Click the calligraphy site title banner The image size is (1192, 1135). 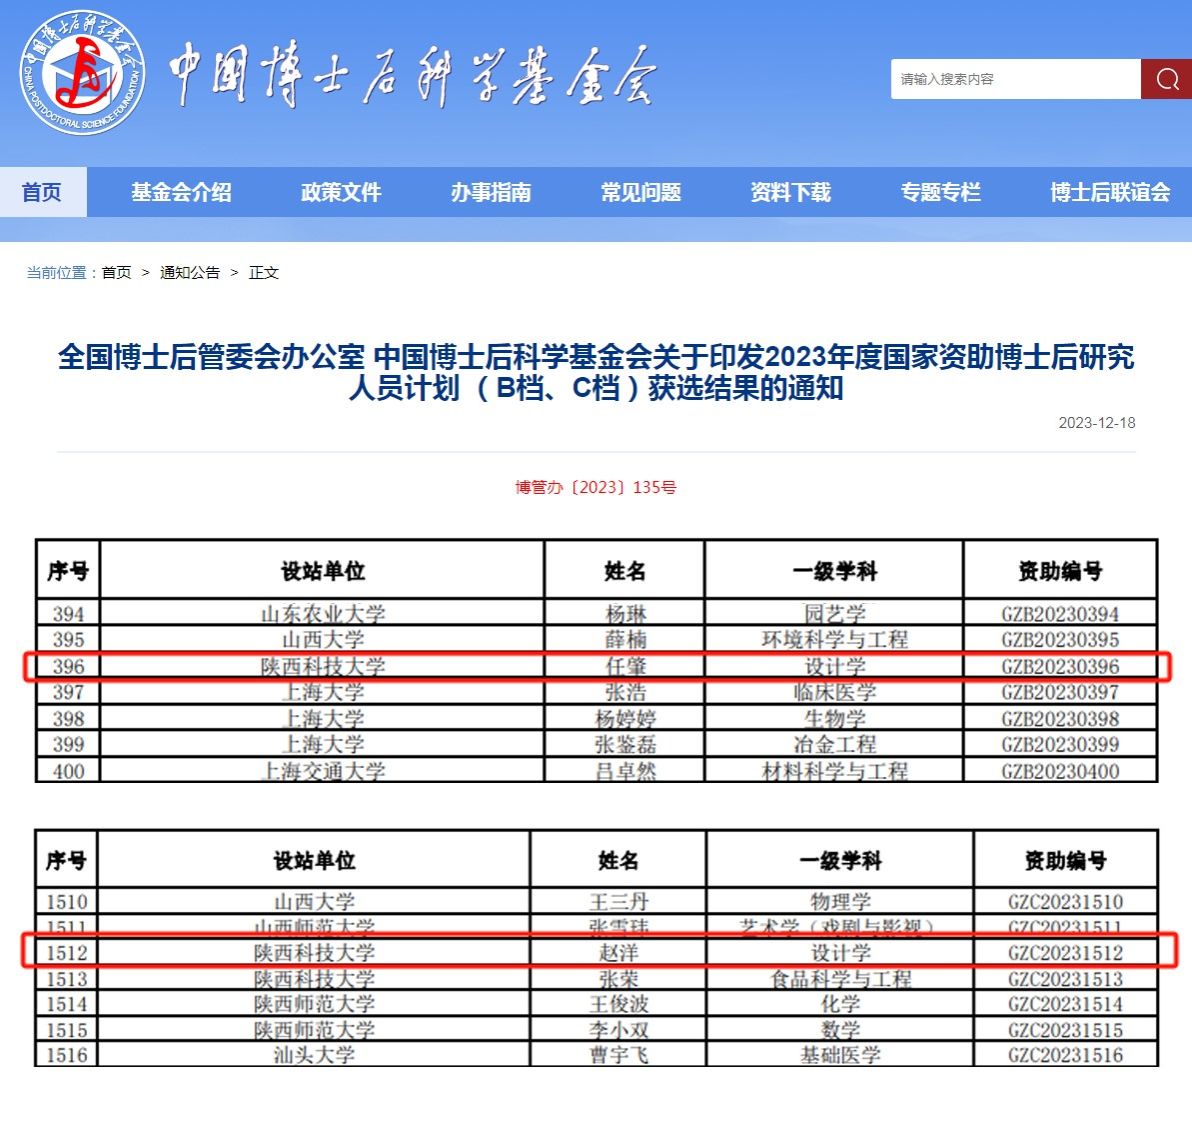412,75
